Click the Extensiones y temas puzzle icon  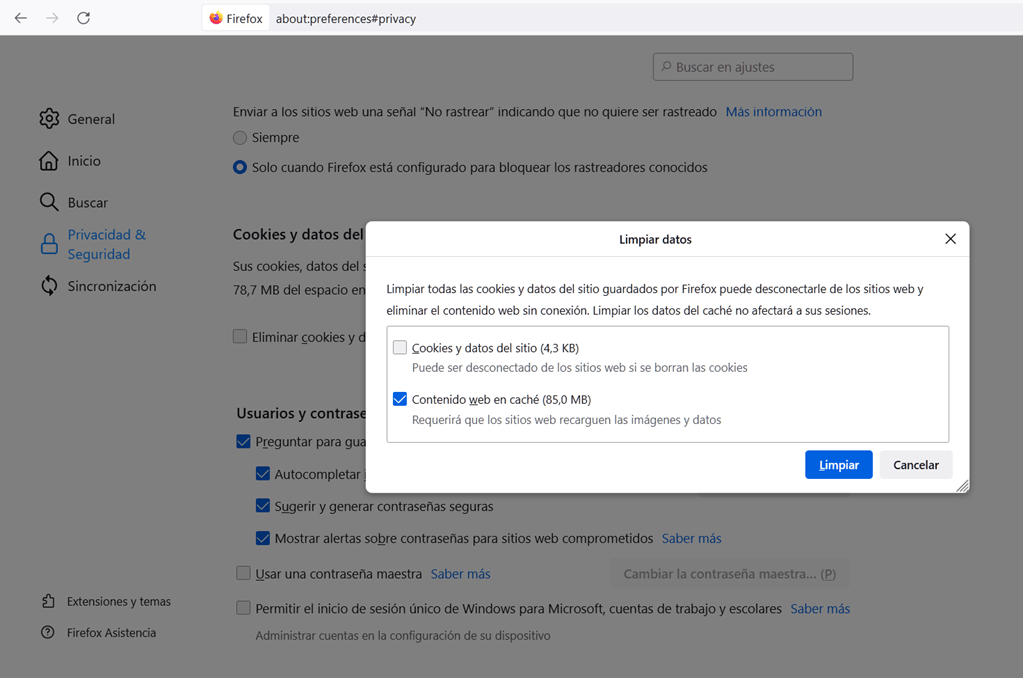click(x=48, y=601)
